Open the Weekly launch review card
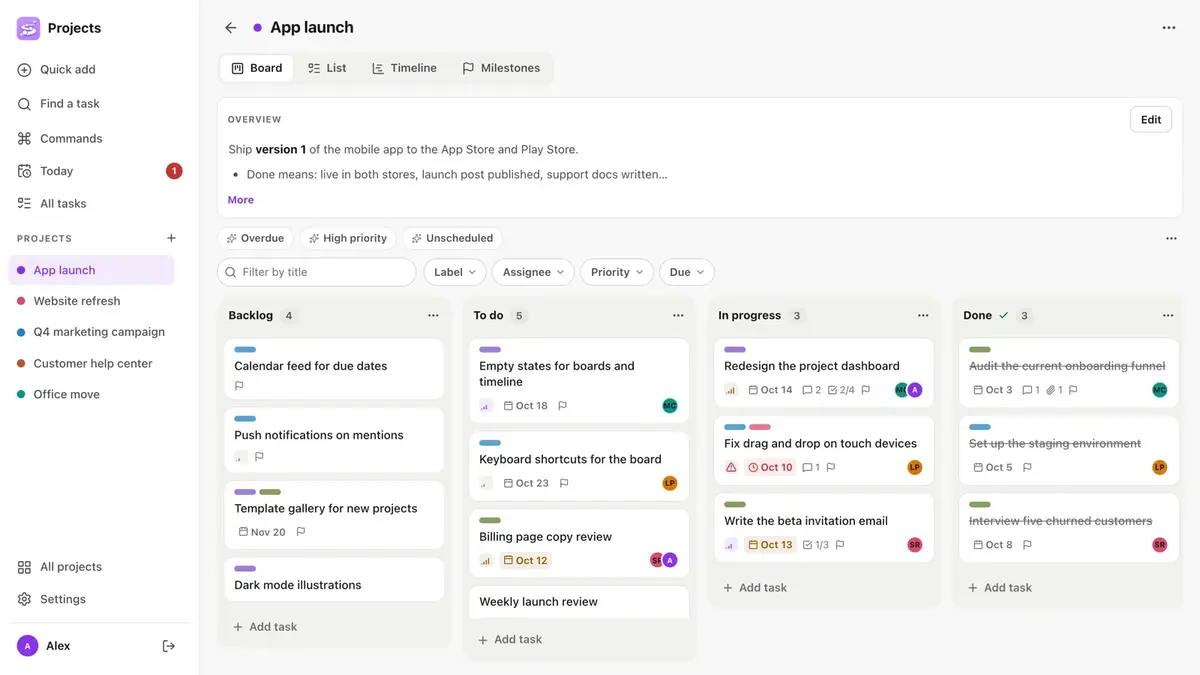This screenshot has height=675, width=1200. (579, 602)
